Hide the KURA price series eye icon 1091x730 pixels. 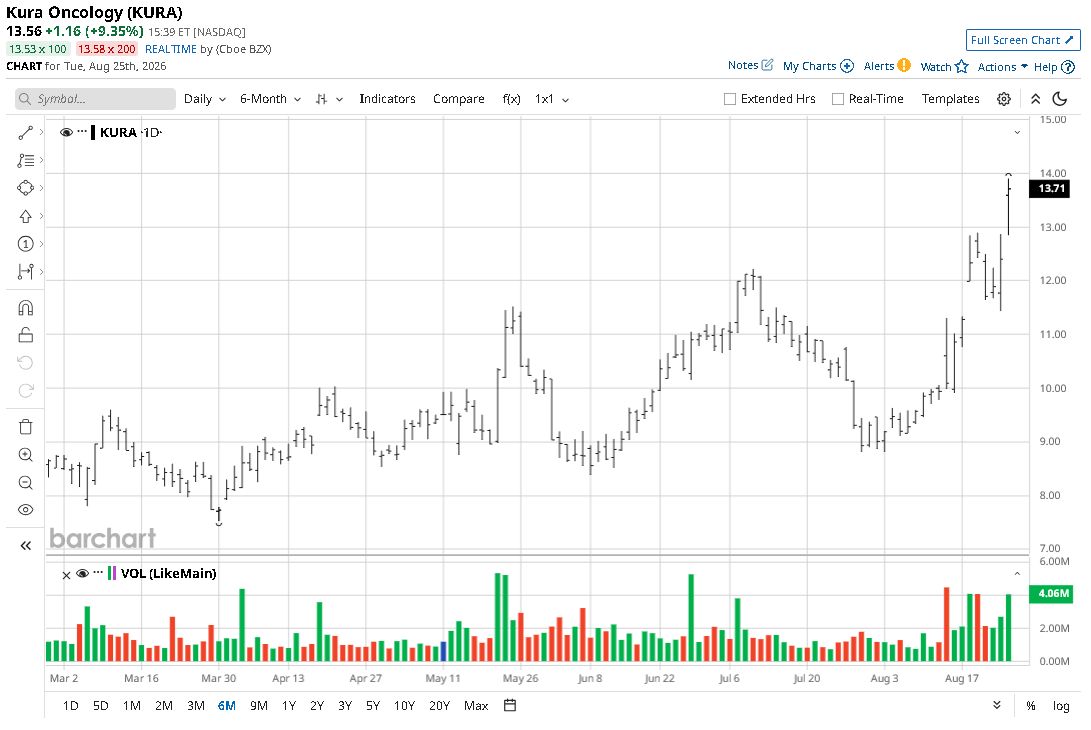[66, 132]
